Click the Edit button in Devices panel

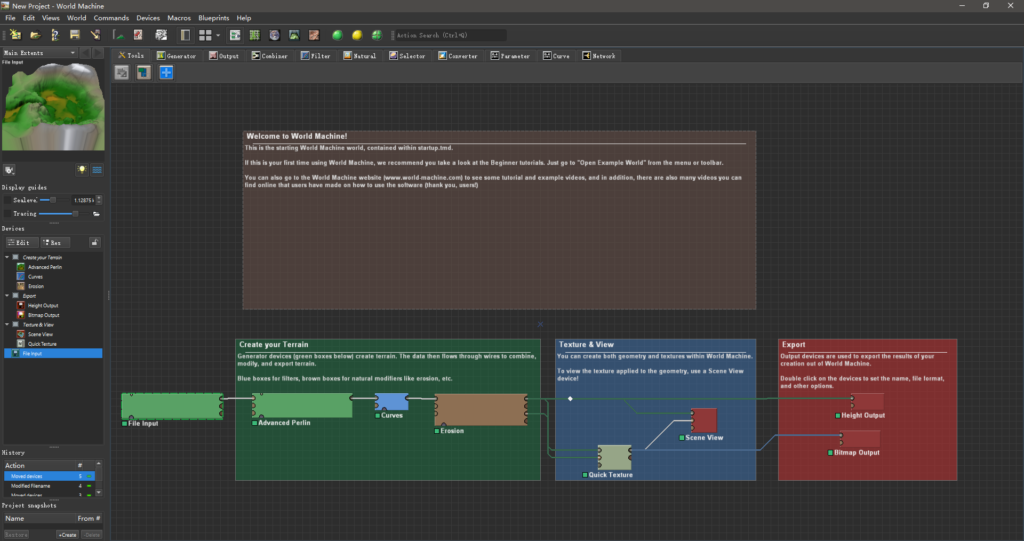(x=22, y=242)
